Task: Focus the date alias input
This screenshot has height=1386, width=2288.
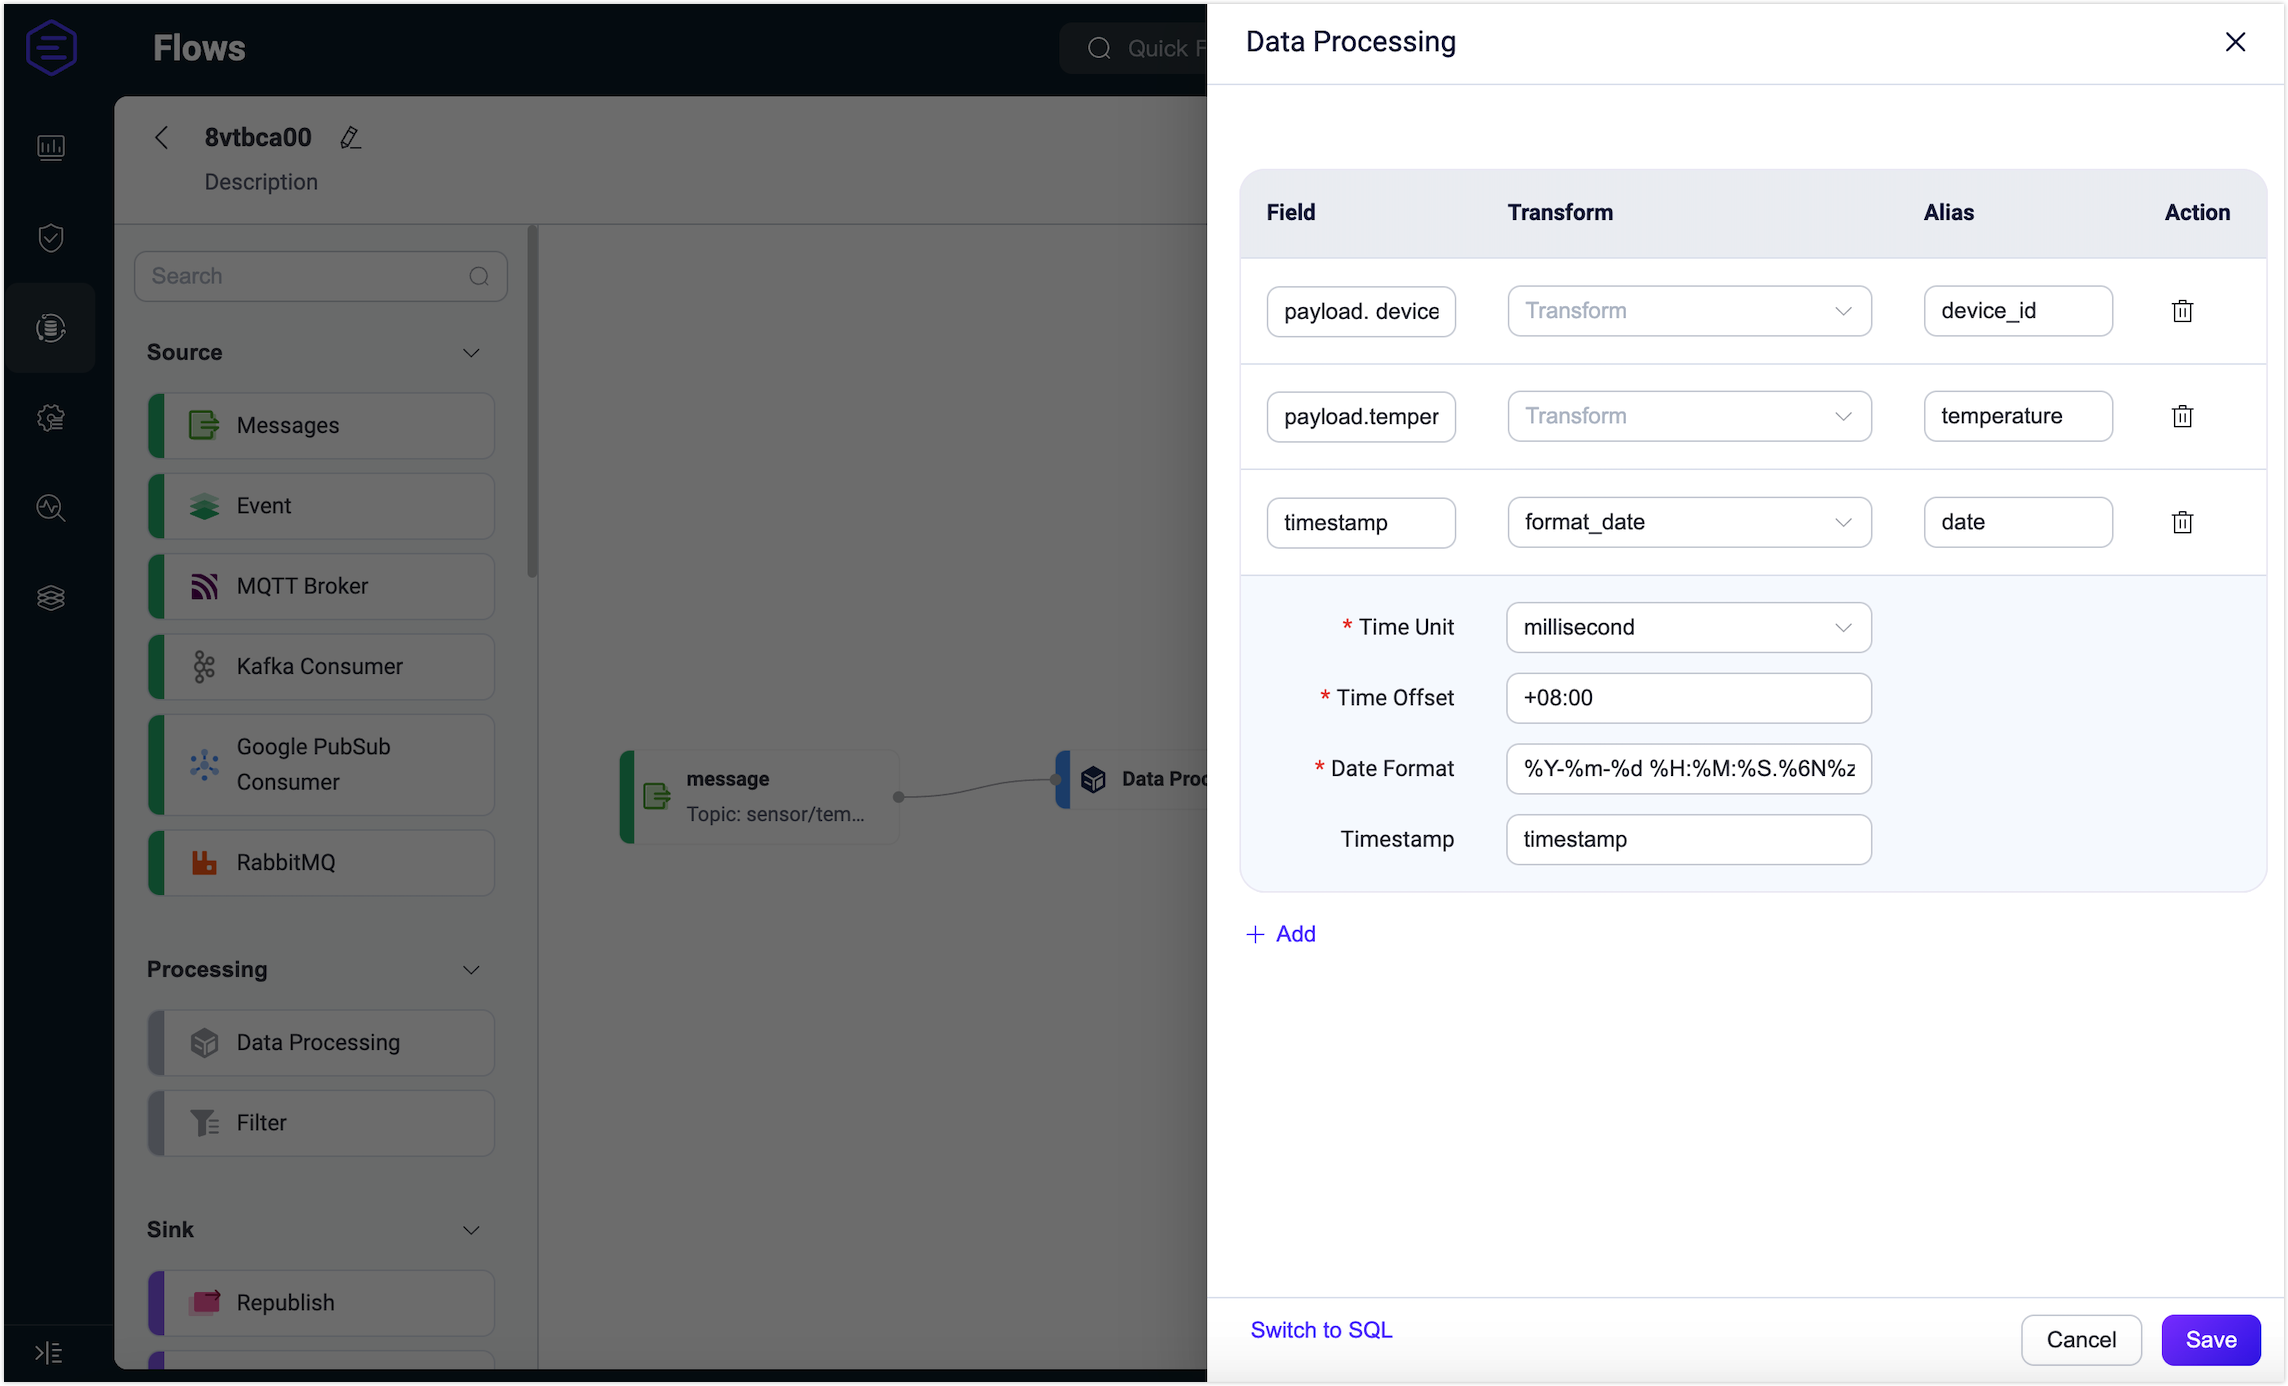Action: (2018, 522)
